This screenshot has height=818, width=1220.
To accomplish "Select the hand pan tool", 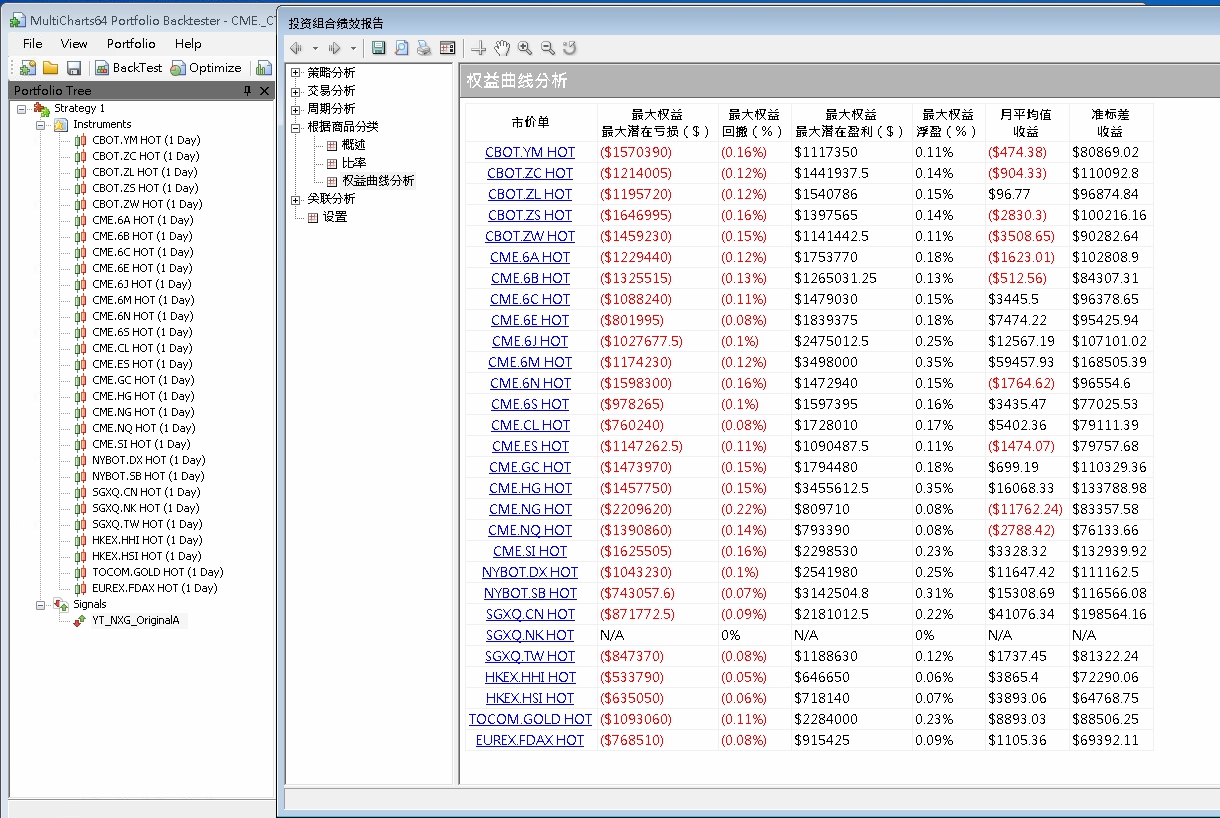I will tap(502, 48).
